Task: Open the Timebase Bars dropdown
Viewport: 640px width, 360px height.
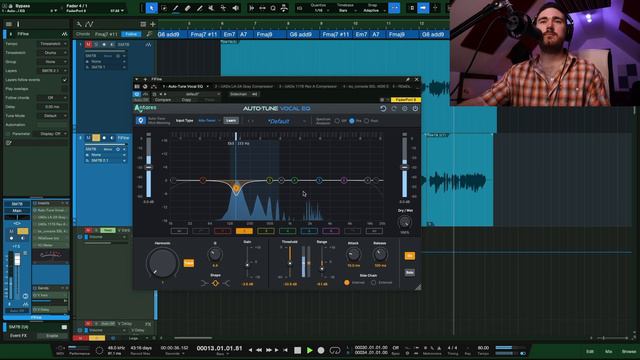Action: point(345,8)
